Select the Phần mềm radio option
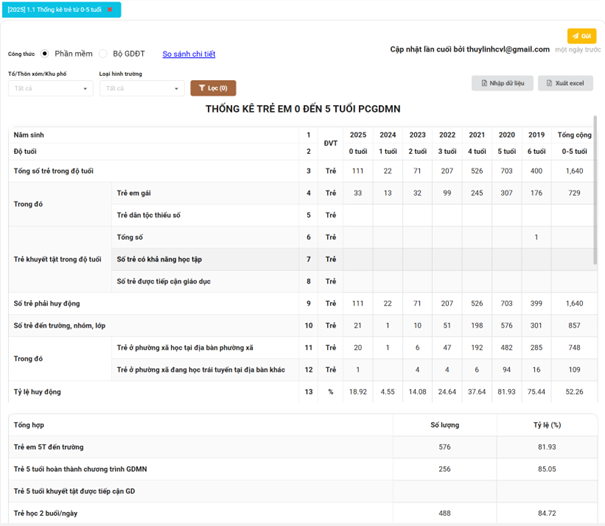The image size is (605, 526). pos(46,54)
